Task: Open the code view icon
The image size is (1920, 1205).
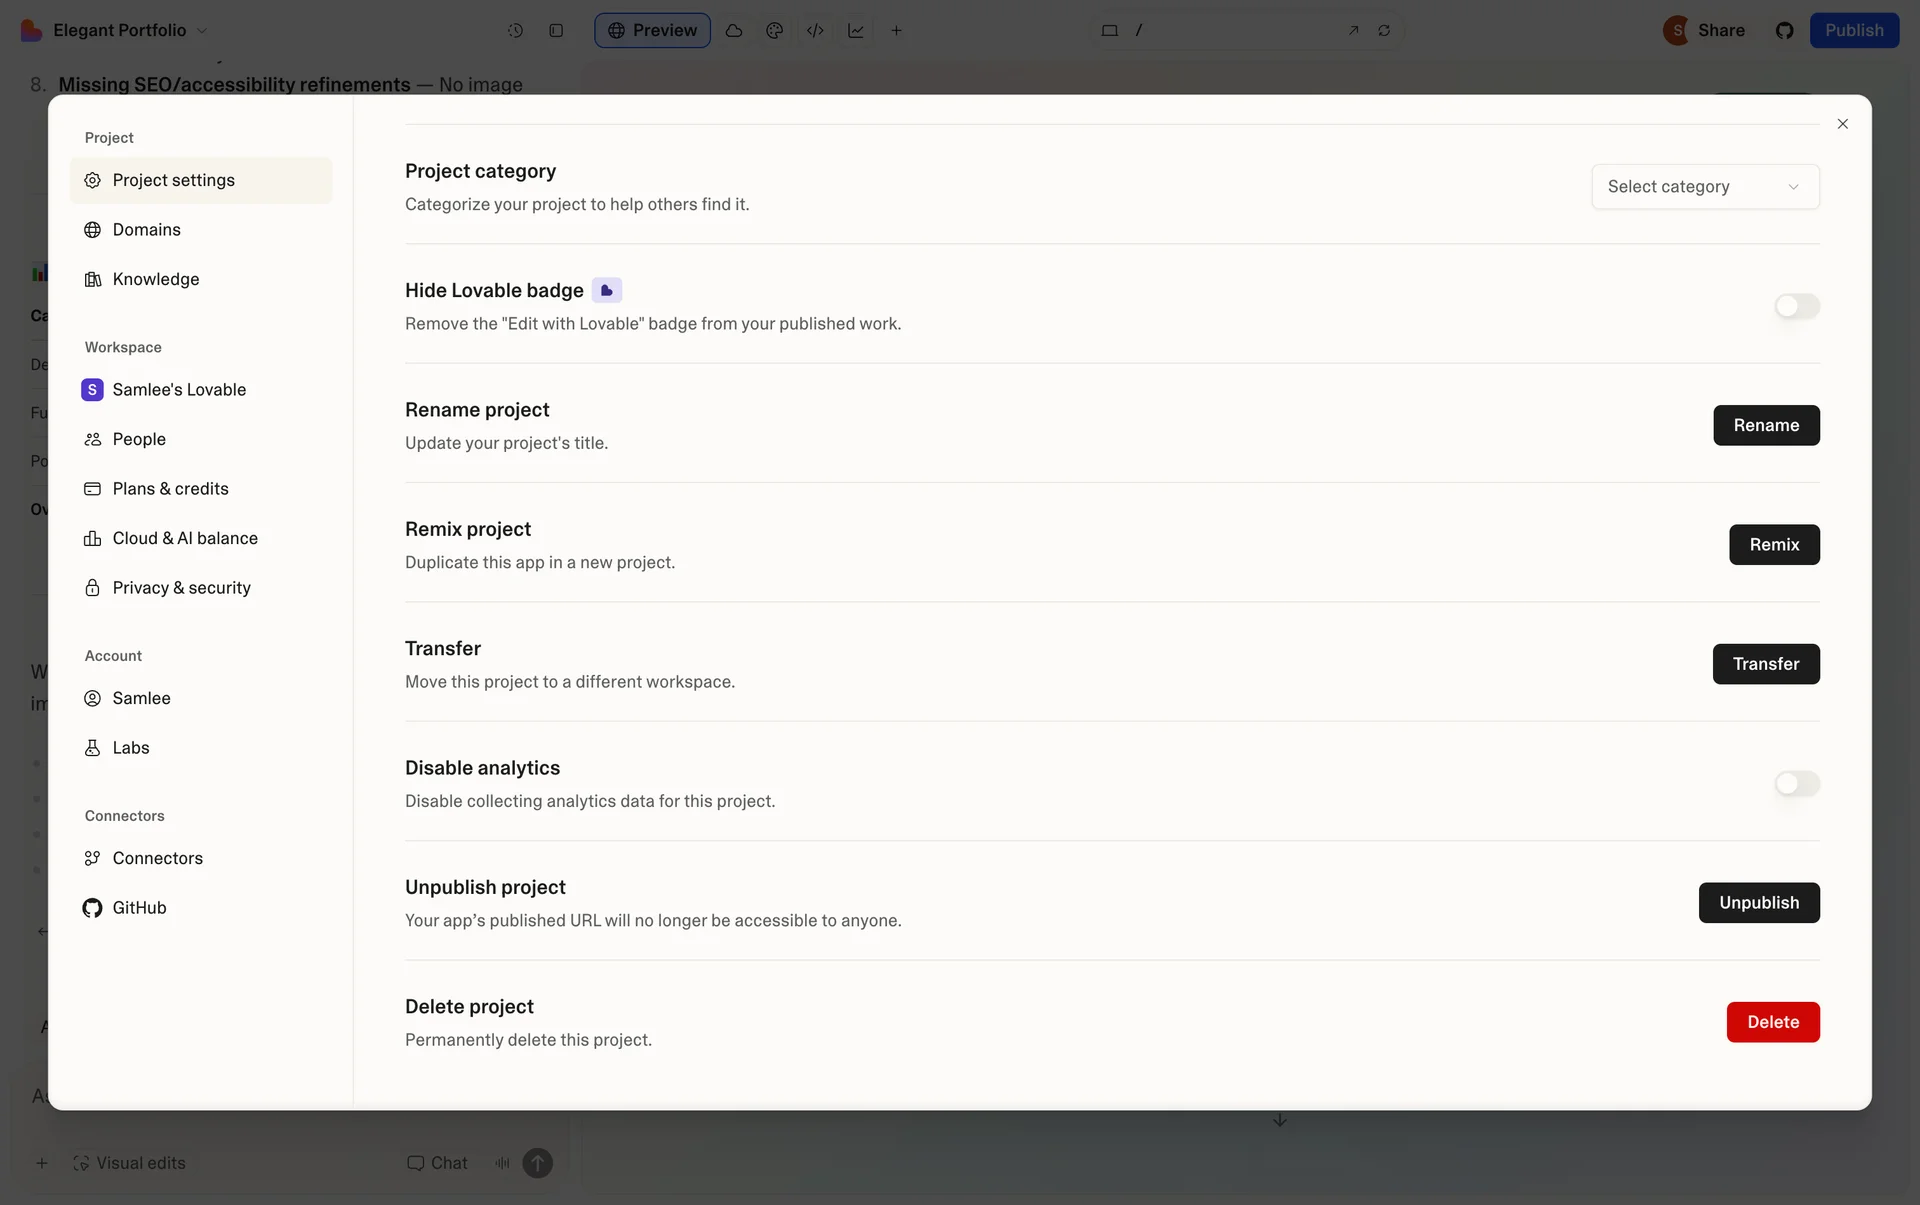Action: click(815, 30)
